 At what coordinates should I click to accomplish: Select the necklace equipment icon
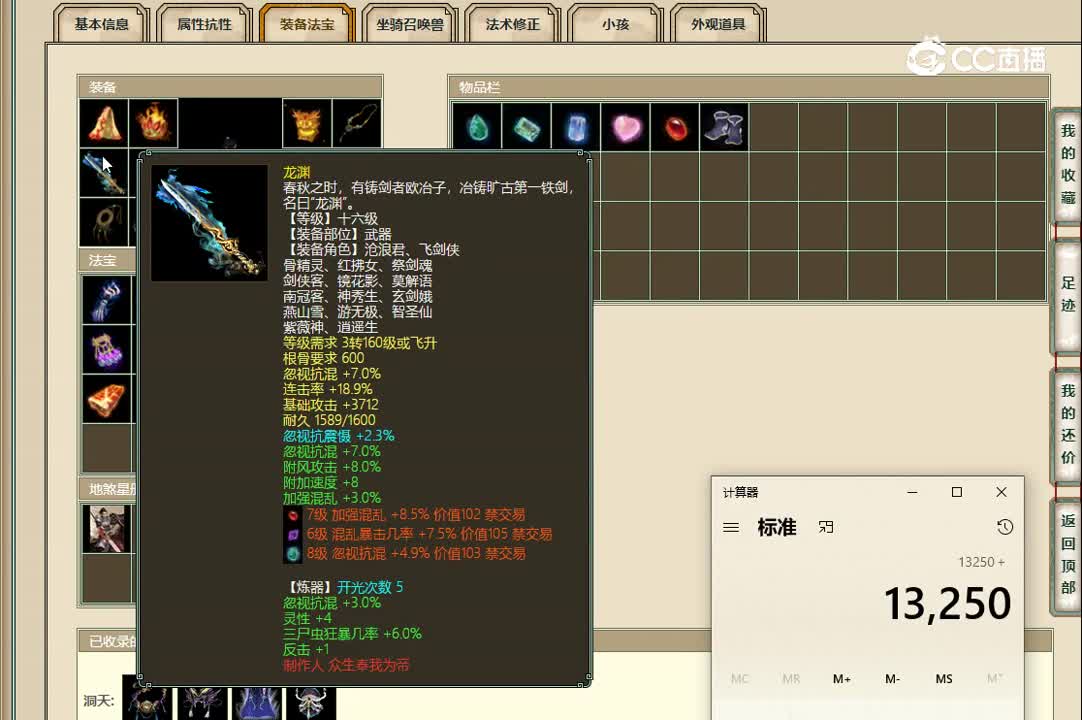(357, 123)
